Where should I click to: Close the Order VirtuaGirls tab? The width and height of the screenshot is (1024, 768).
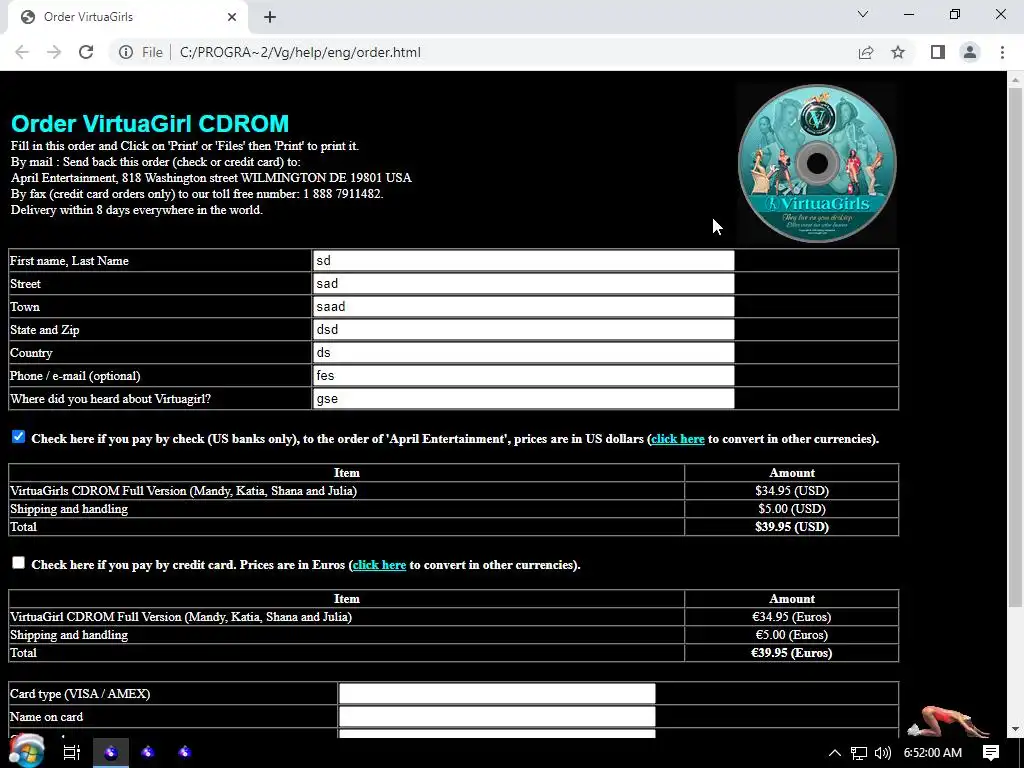click(232, 17)
